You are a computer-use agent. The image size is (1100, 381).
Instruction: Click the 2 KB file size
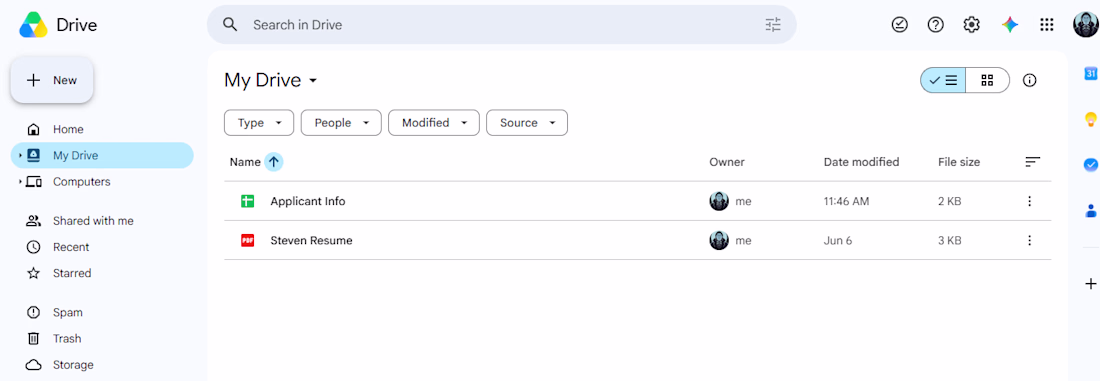949,201
